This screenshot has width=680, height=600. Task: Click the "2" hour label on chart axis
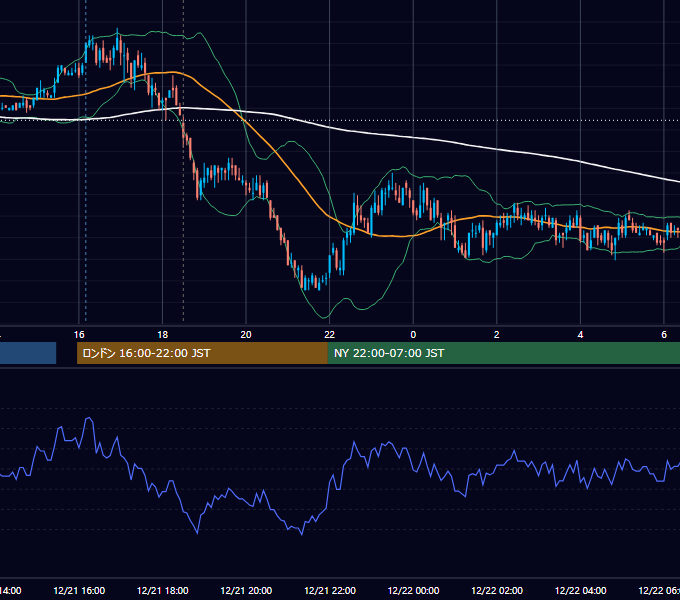497,335
